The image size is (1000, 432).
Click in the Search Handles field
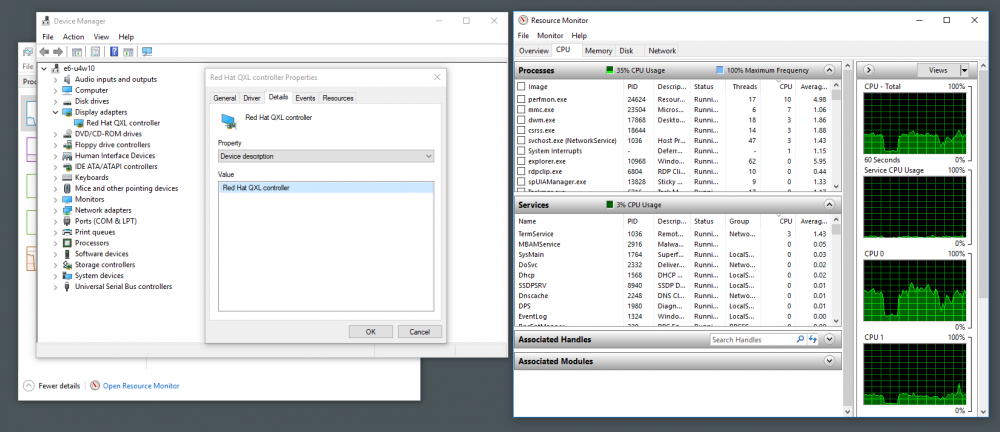pos(753,339)
